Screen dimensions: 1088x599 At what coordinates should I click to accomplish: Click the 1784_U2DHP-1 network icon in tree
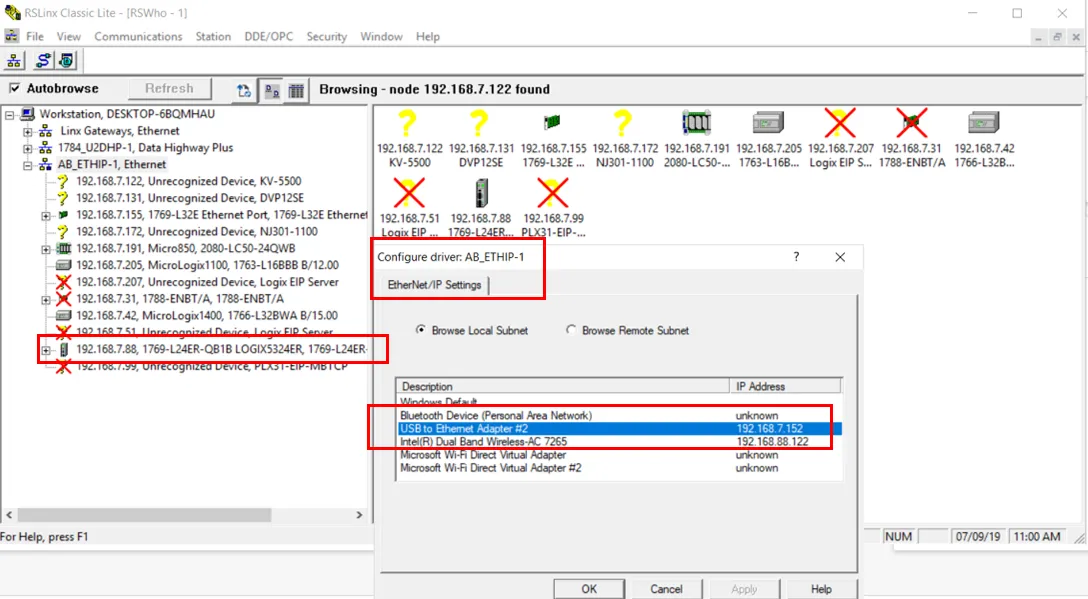tap(45, 147)
